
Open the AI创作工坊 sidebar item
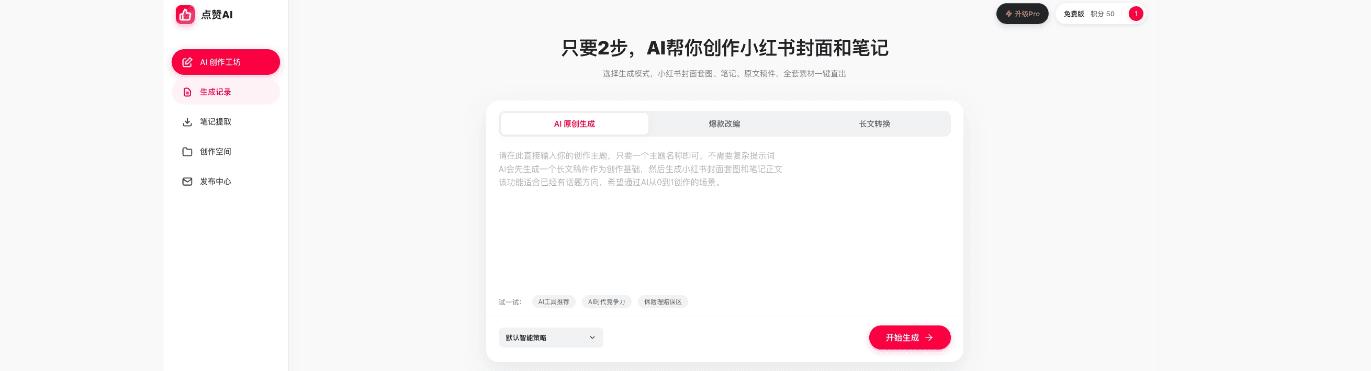pos(226,62)
